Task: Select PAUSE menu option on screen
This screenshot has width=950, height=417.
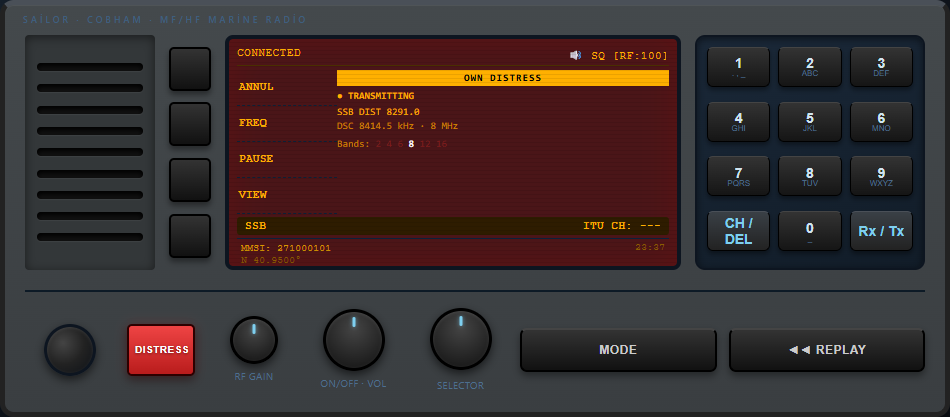Action: (x=256, y=159)
